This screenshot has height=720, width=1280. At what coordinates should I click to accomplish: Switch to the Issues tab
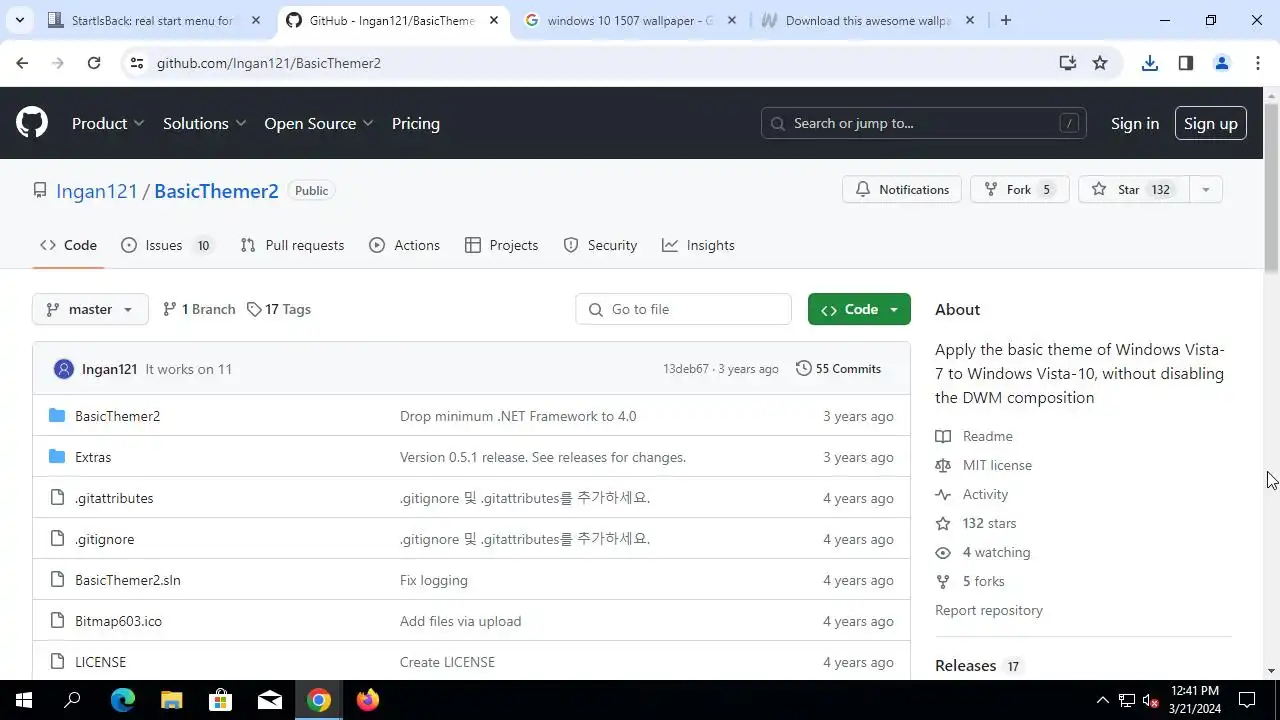167,245
